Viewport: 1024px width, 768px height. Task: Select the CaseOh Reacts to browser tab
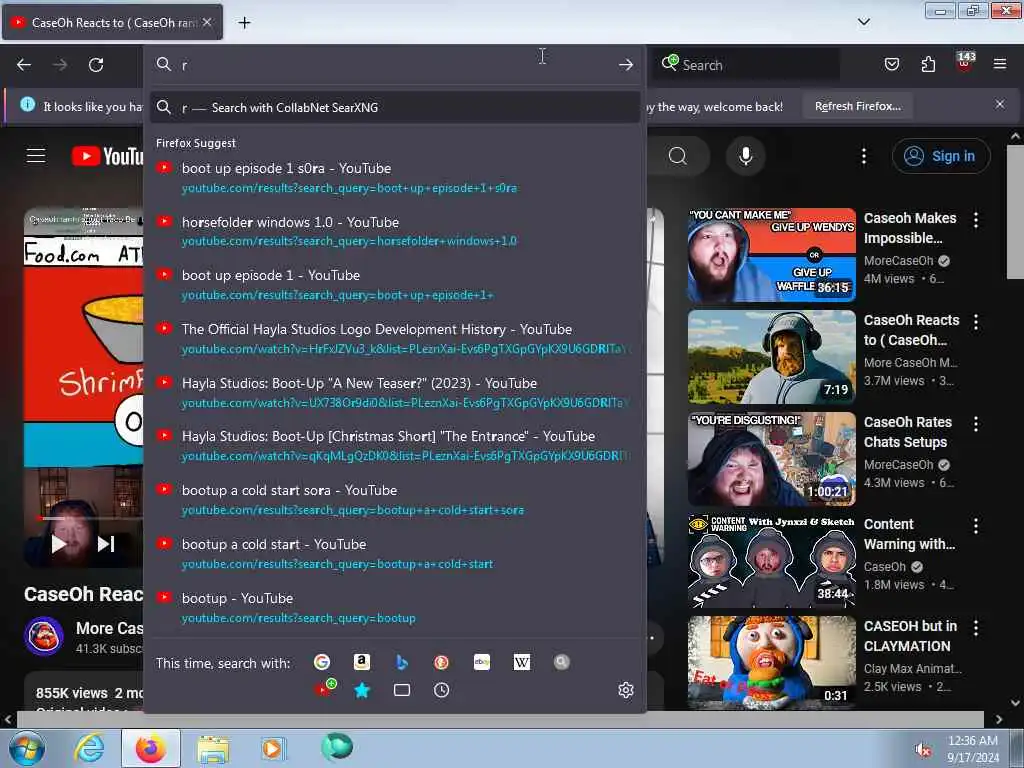[112, 23]
